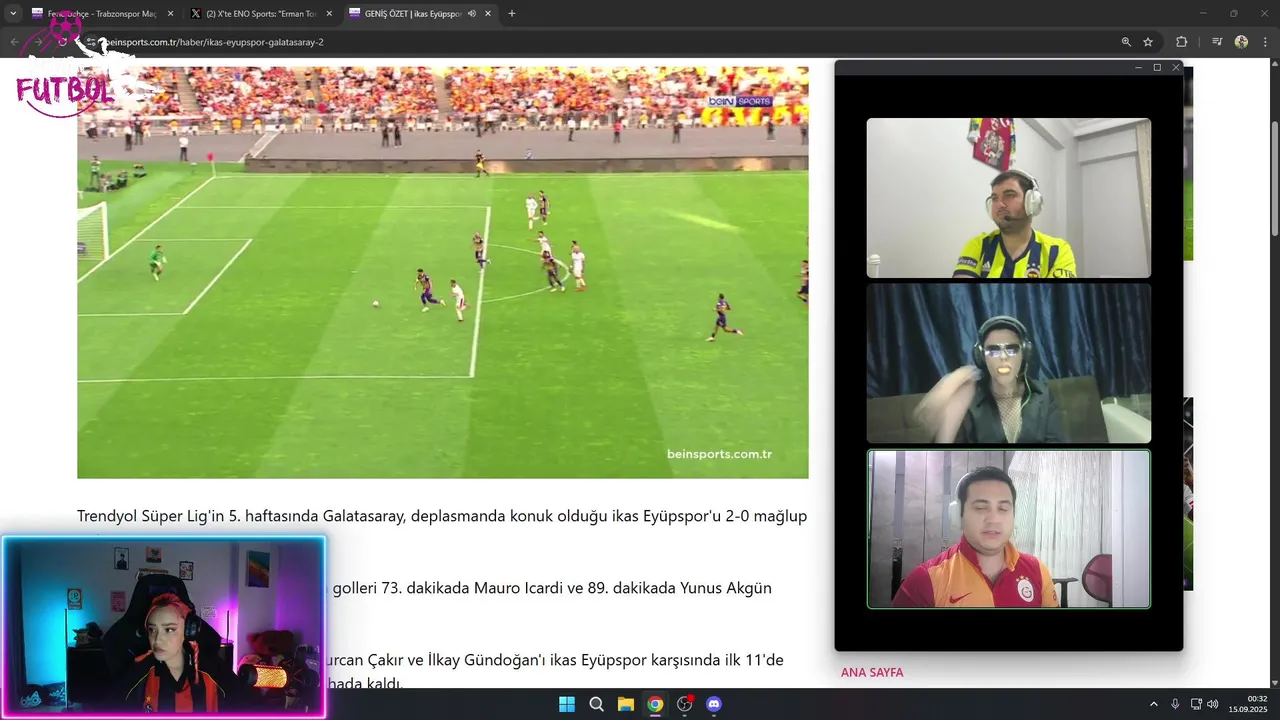Open File Explorer from the taskbar
The height and width of the screenshot is (720, 1280).
point(625,704)
